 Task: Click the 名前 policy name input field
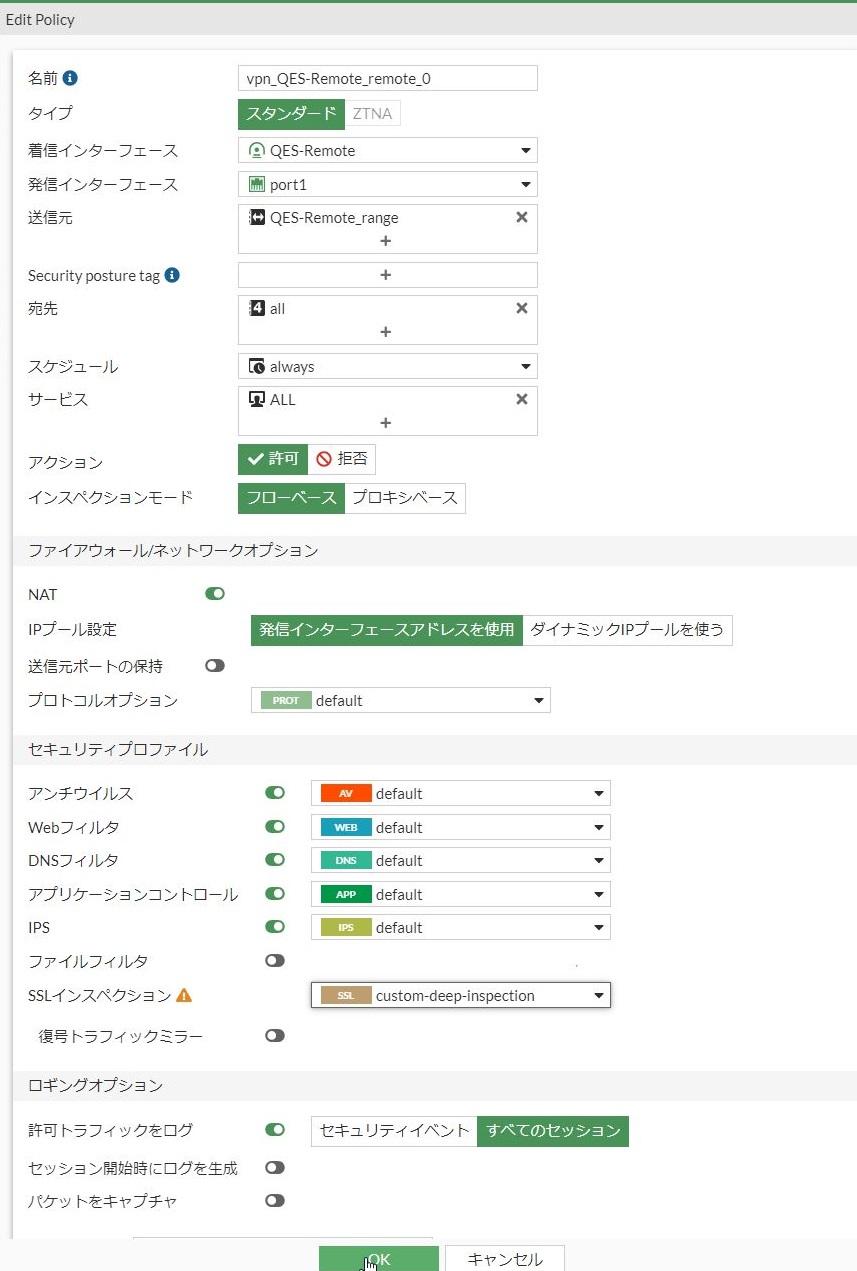tap(388, 78)
